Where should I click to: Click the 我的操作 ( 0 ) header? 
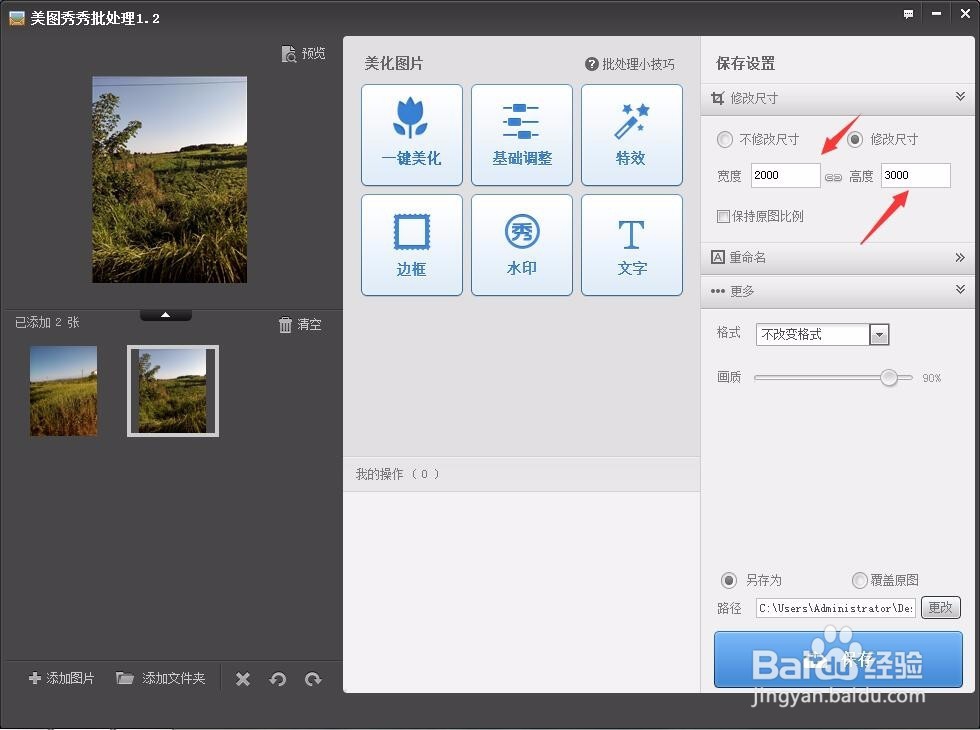[x=521, y=474]
